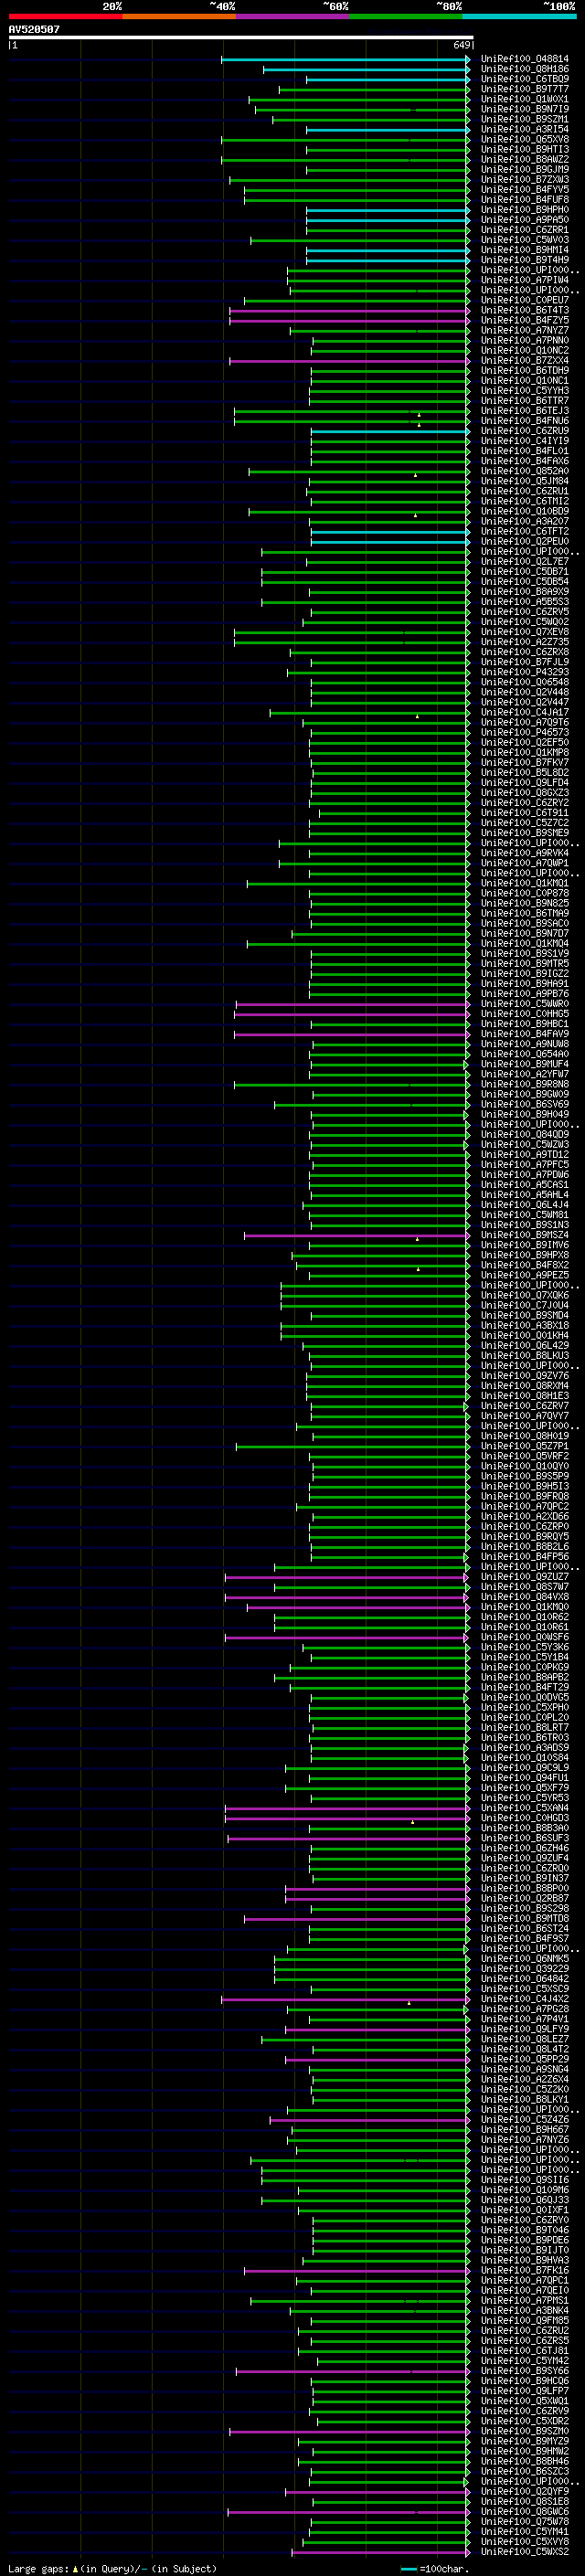Select the label UniRef100_A7PIW4
This screenshot has height=2576, width=585.
[524, 280]
